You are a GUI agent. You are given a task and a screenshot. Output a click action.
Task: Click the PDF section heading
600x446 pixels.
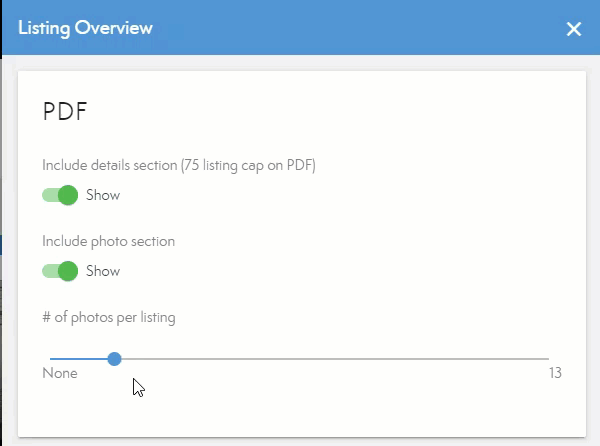(x=66, y=111)
